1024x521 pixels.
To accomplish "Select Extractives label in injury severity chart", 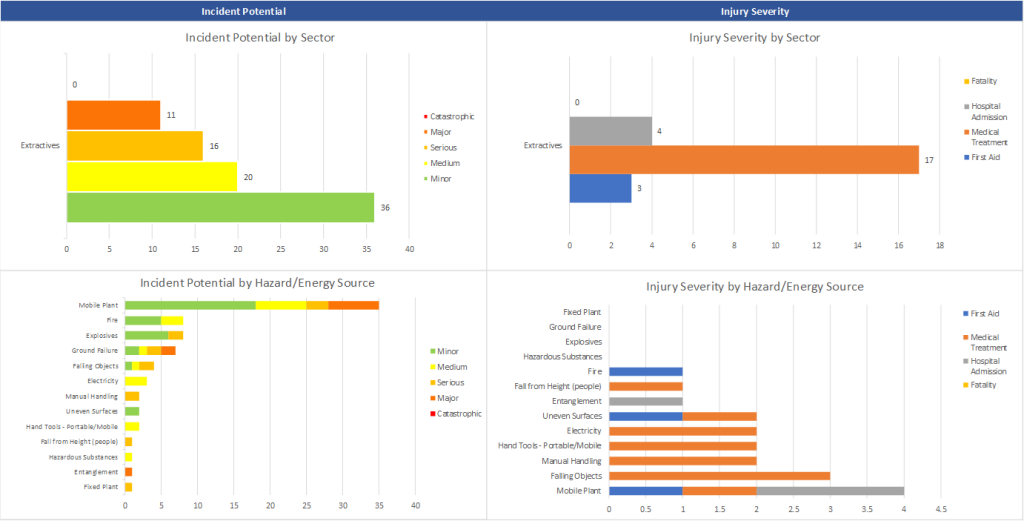I will 543,146.
